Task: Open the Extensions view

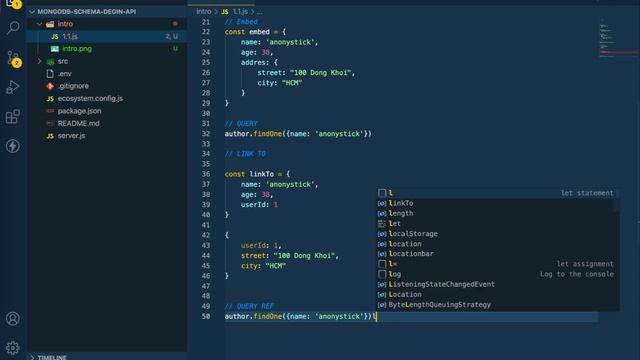Action: (13, 116)
